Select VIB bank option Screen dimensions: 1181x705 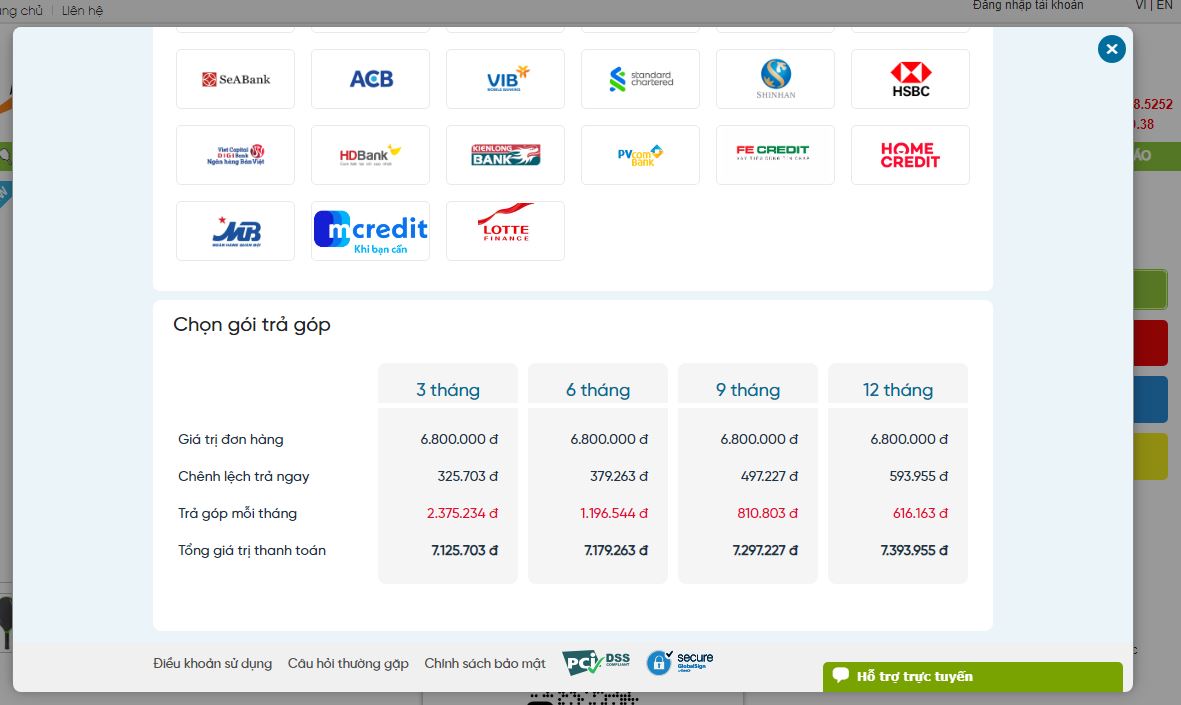coord(505,79)
